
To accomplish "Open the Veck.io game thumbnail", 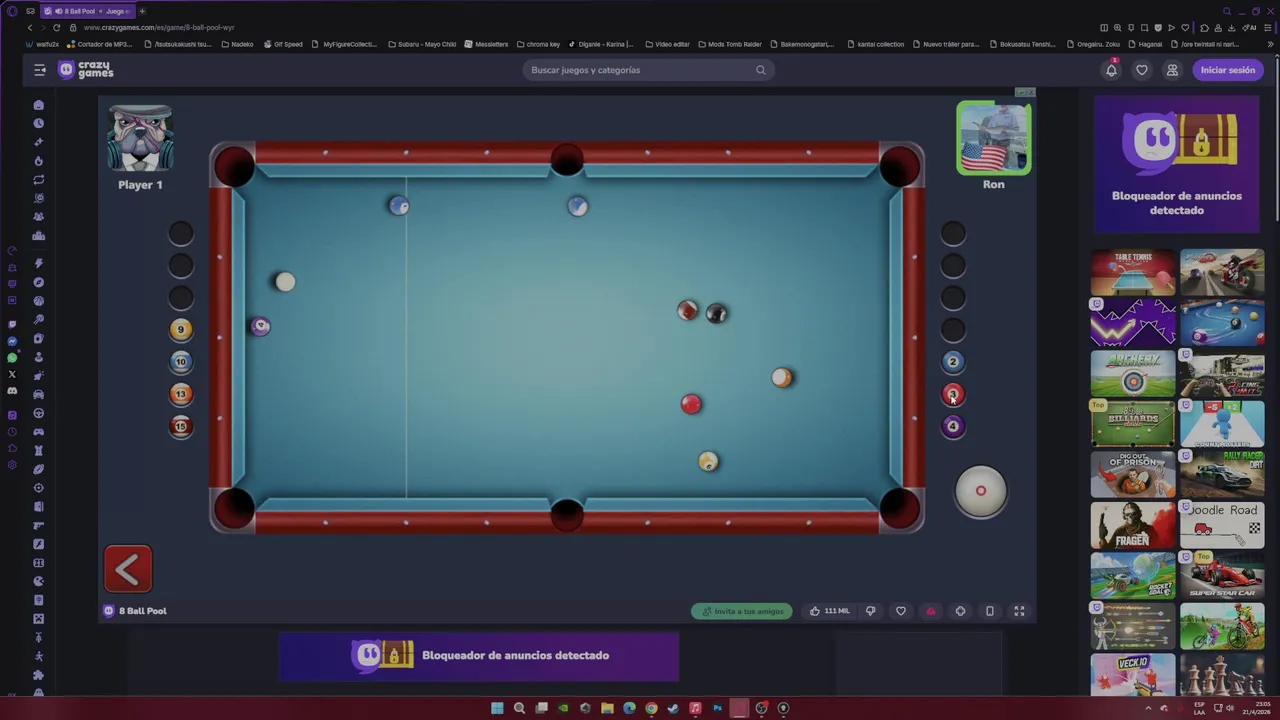I will coord(1133,674).
